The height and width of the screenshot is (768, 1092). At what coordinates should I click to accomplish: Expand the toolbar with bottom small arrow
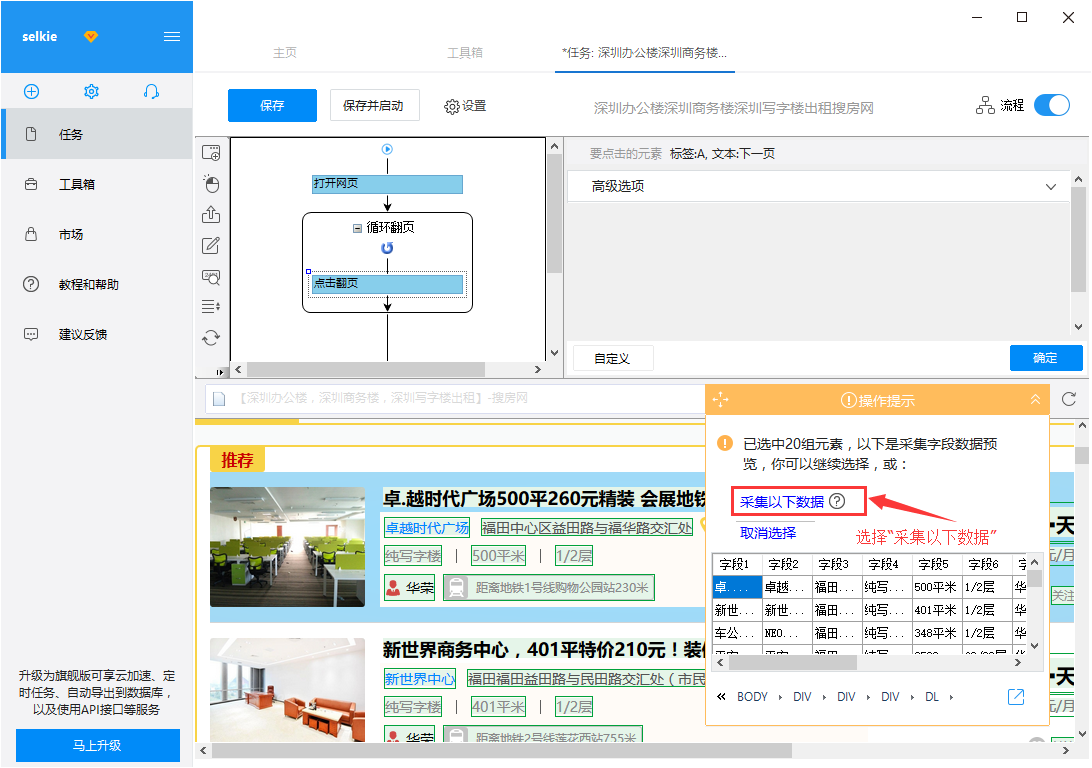(220, 373)
